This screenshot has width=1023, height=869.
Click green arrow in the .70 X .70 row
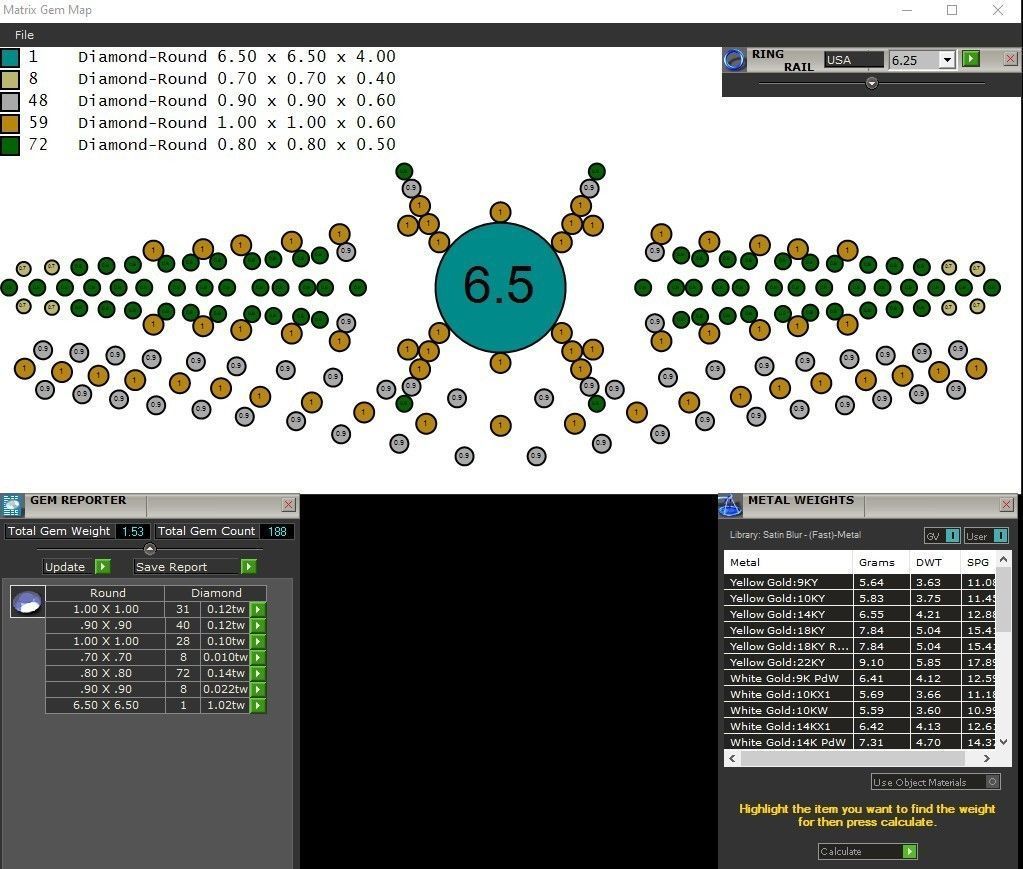click(x=258, y=657)
